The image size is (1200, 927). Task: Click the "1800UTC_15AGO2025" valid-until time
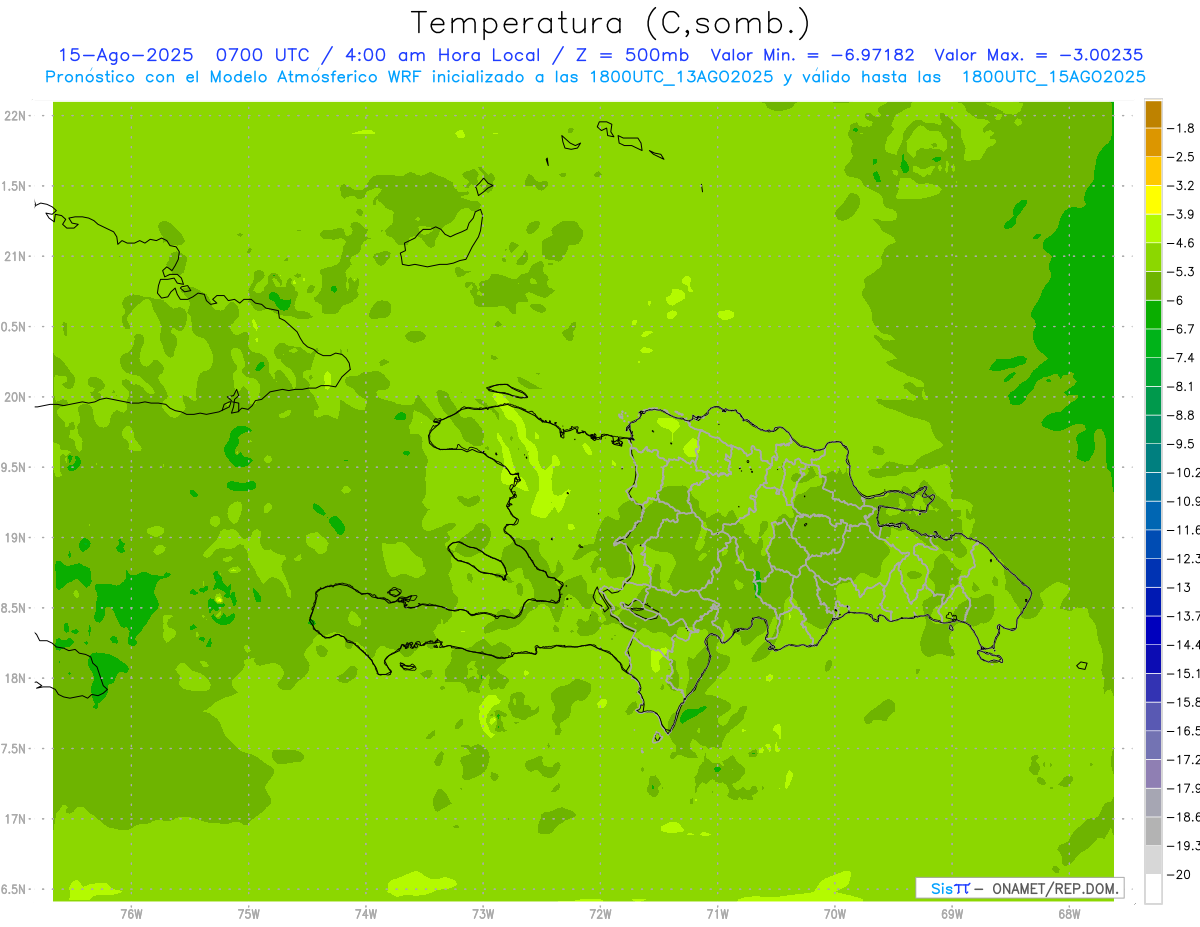pyautogui.click(x=1053, y=77)
